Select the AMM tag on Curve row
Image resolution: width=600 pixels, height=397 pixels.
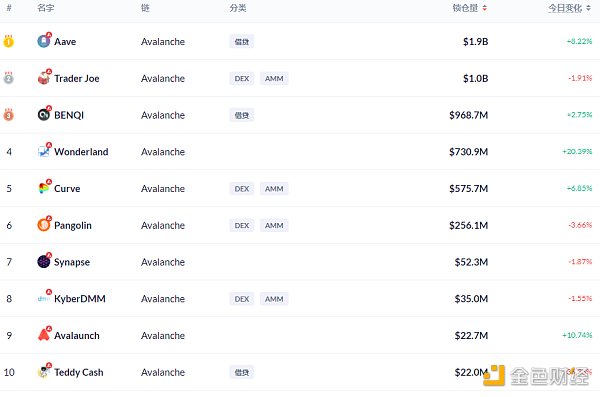[x=274, y=189]
